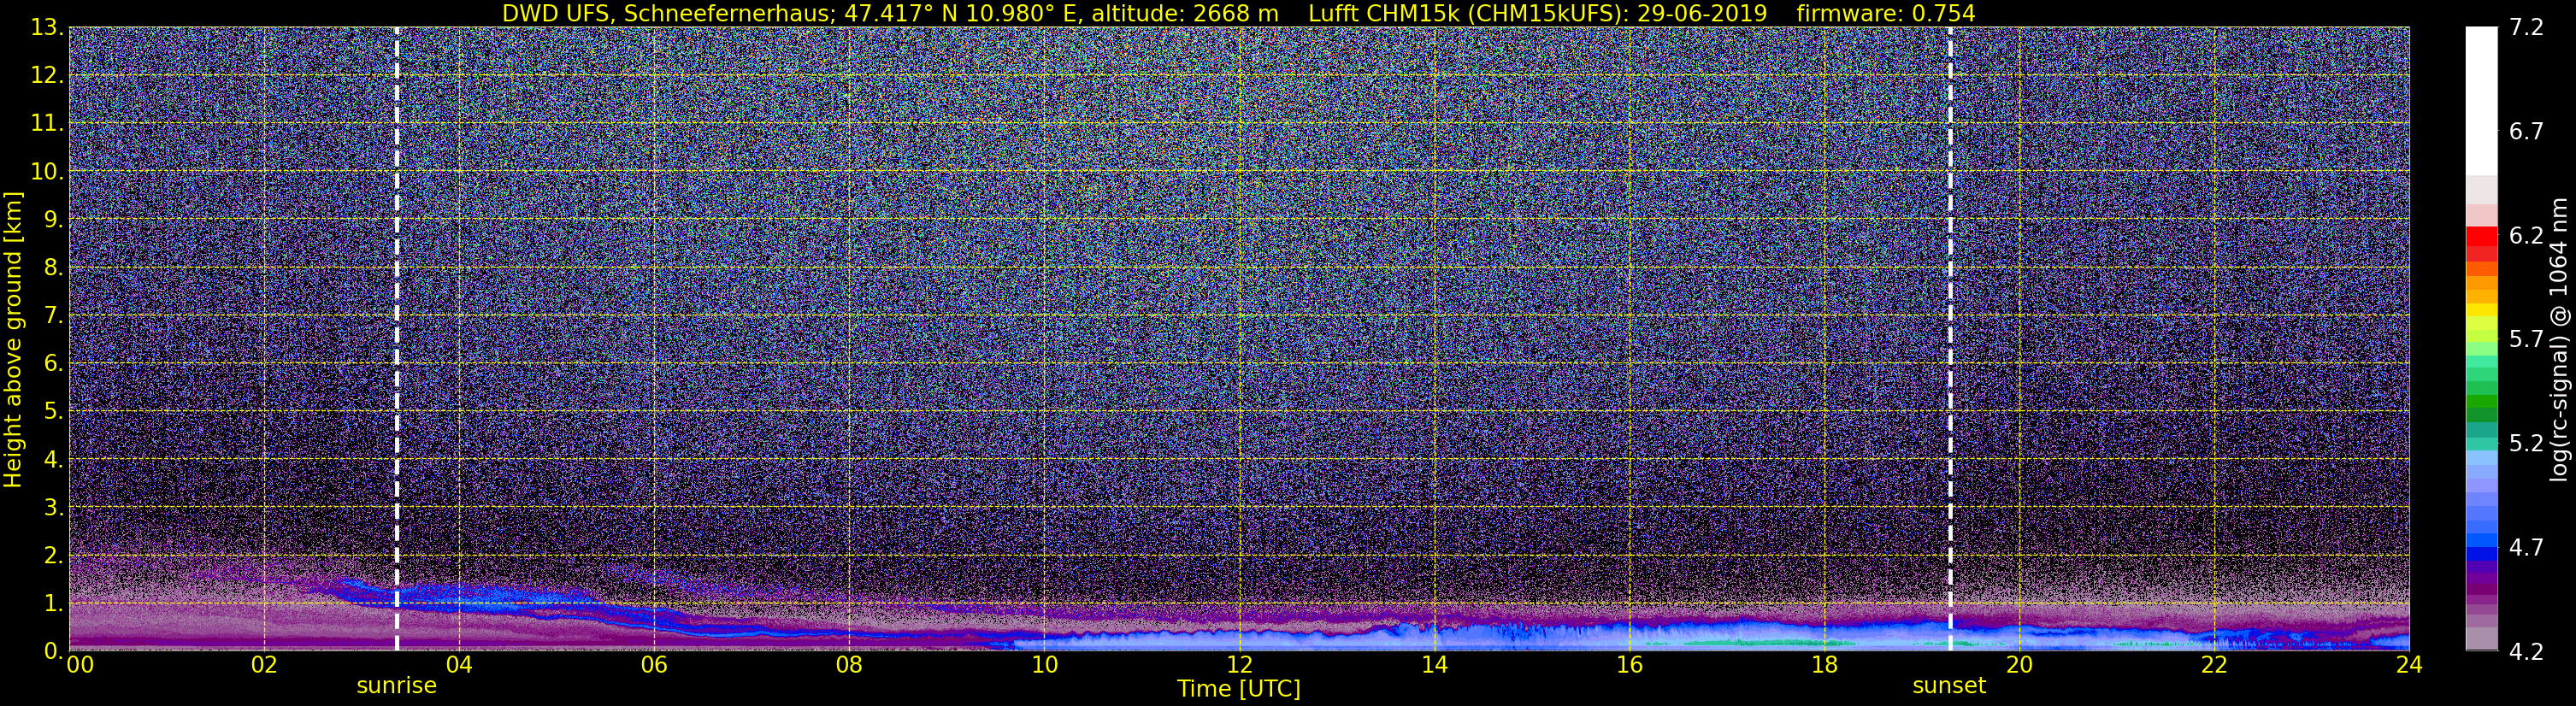
Task: Click the 'sunrise' label under the time axis
Action: (x=396, y=686)
